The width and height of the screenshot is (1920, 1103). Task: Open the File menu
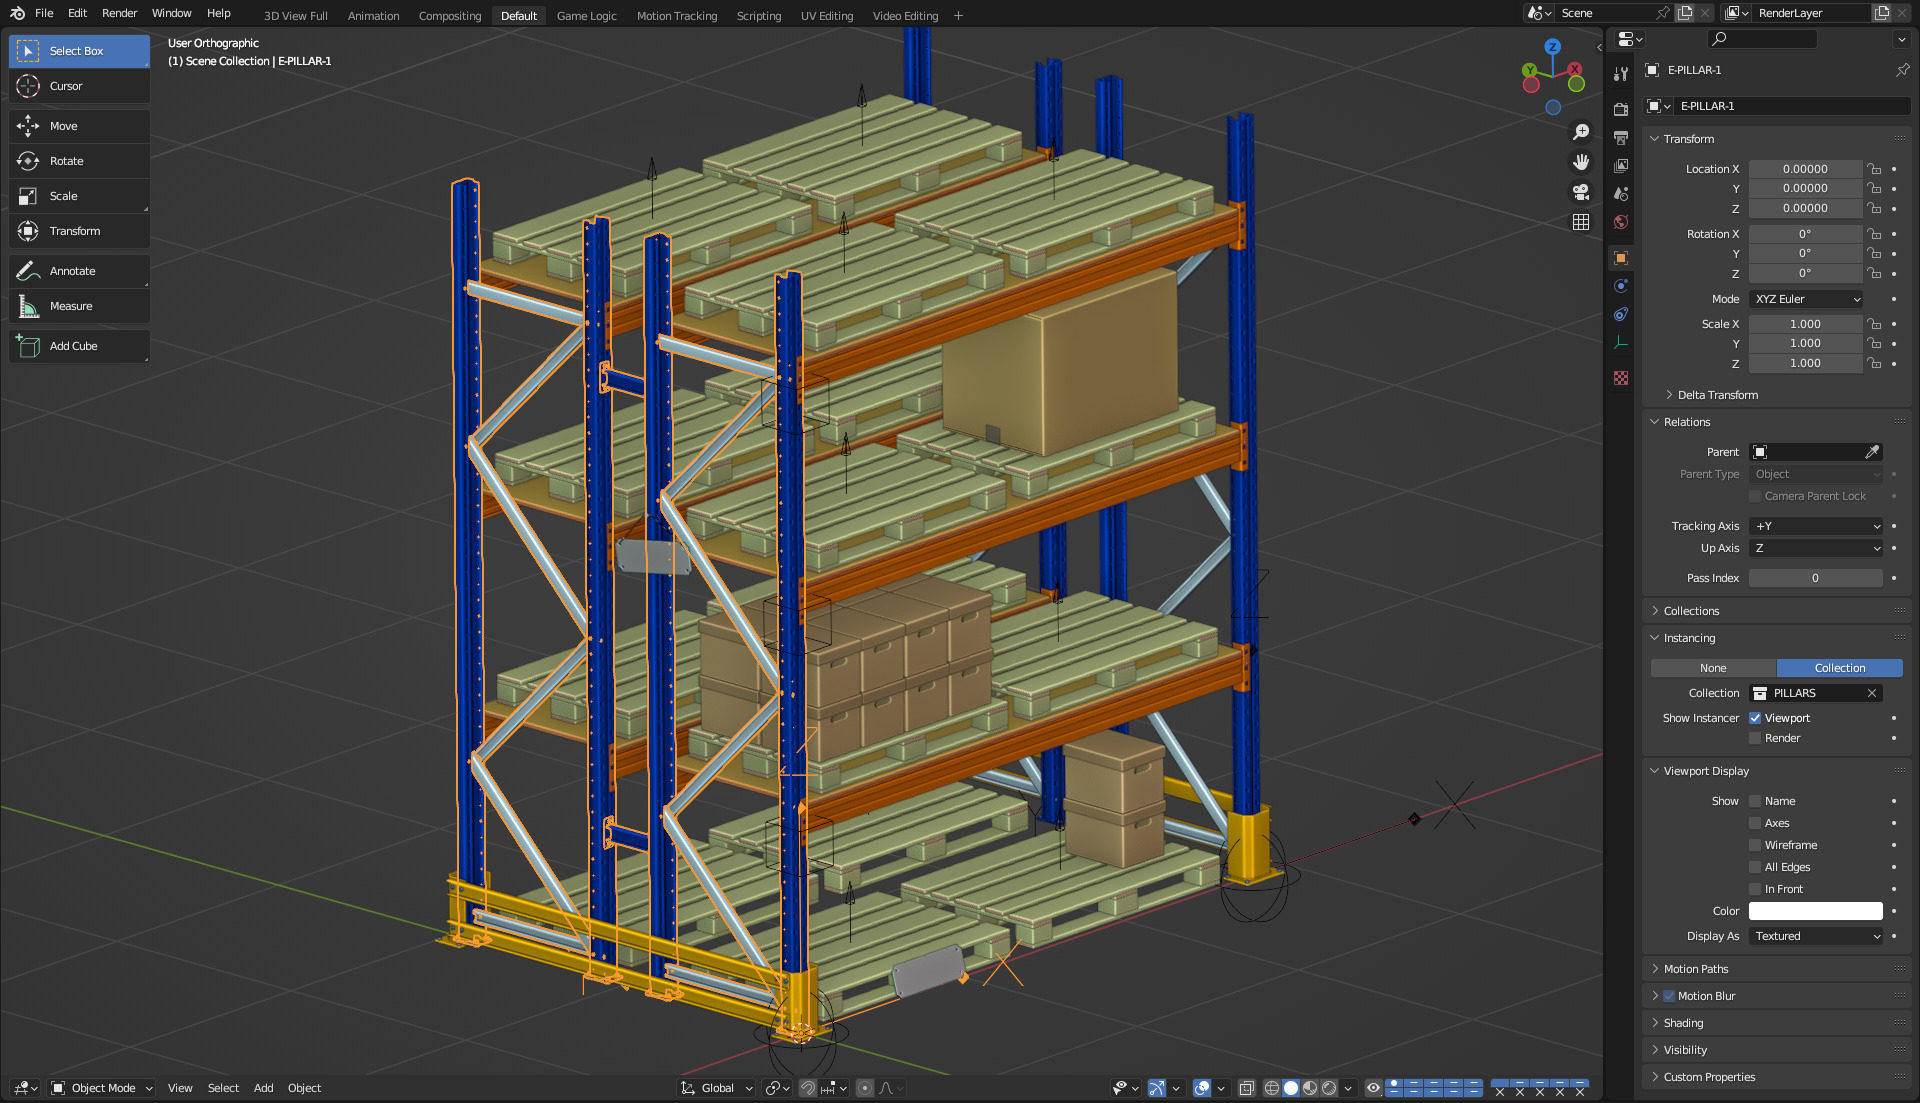point(44,13)
